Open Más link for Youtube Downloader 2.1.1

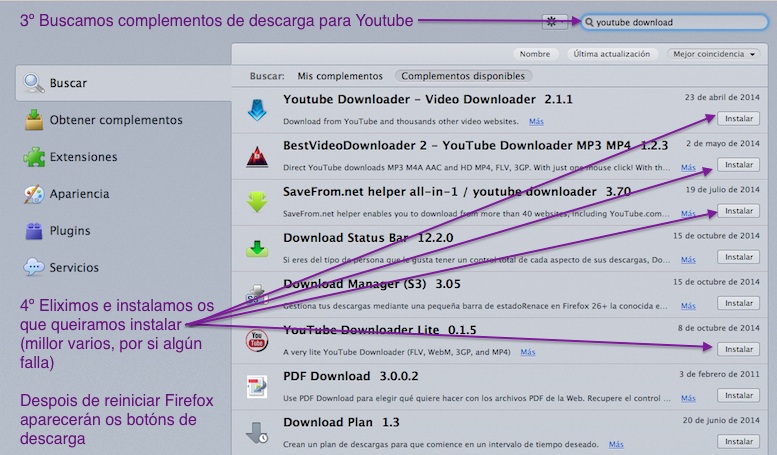(536, 121)
